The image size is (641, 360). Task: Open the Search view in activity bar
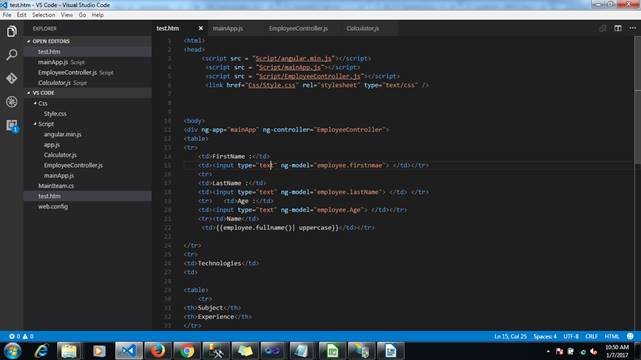point(11,55)
